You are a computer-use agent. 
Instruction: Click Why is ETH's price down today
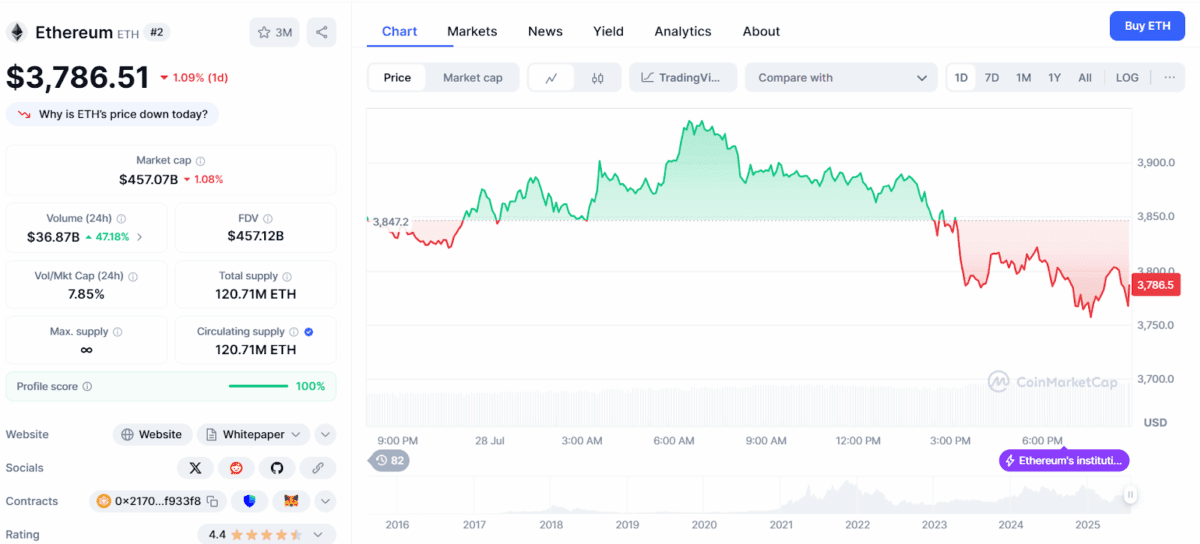(x=112, y=114)
